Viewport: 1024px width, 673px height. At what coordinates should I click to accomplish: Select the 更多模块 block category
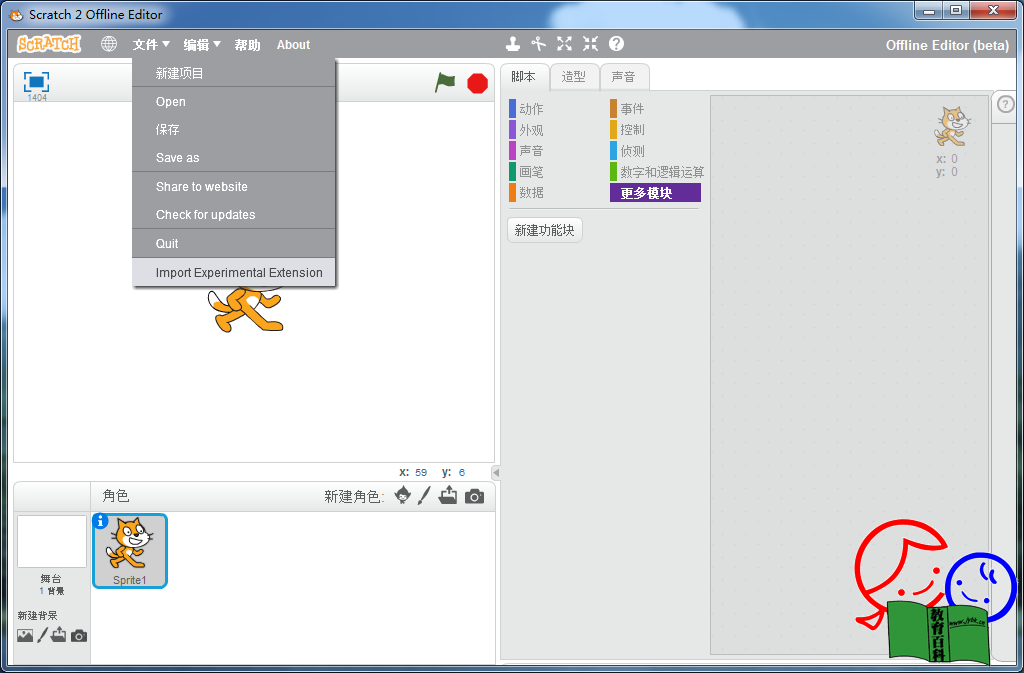655,193
